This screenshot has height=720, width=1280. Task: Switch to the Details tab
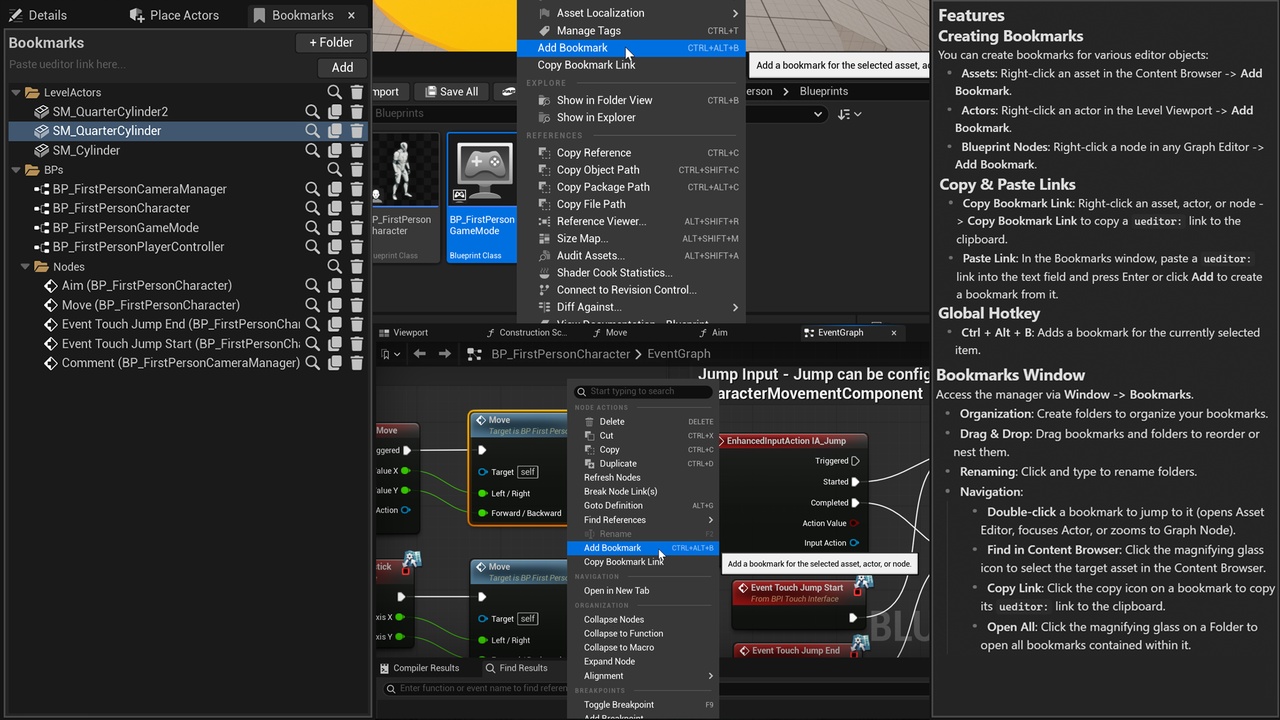pos(38,15)
